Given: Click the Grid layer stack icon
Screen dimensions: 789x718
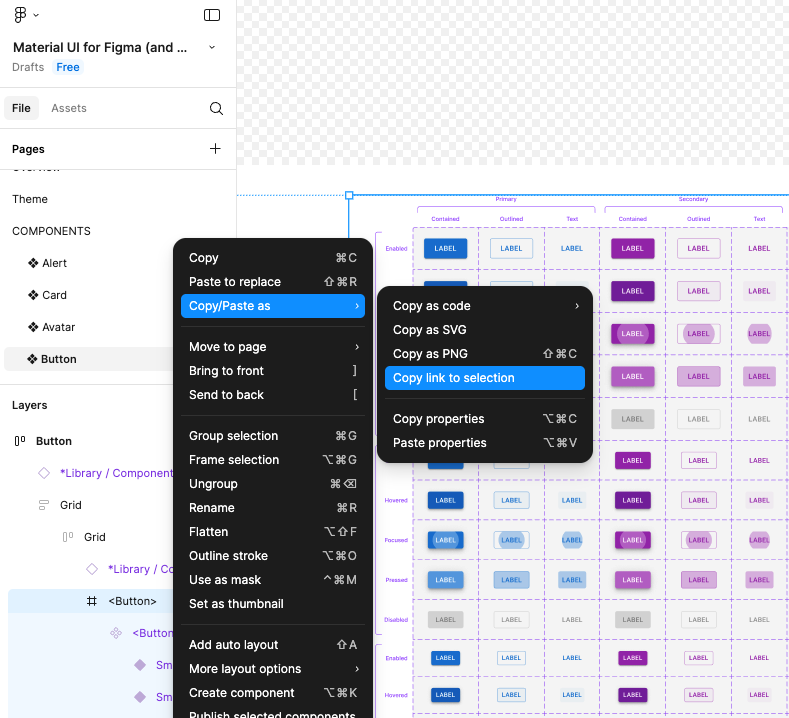Looking at the screenshot, I should (x=44, y=505).
